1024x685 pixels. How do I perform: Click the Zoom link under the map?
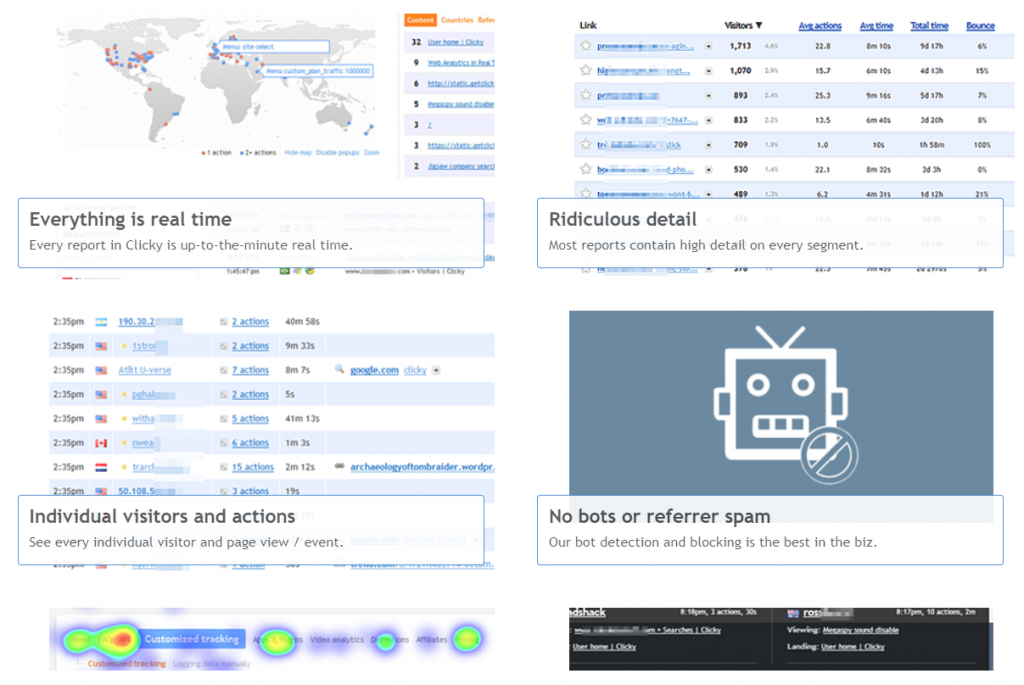[x=372, y=153]
